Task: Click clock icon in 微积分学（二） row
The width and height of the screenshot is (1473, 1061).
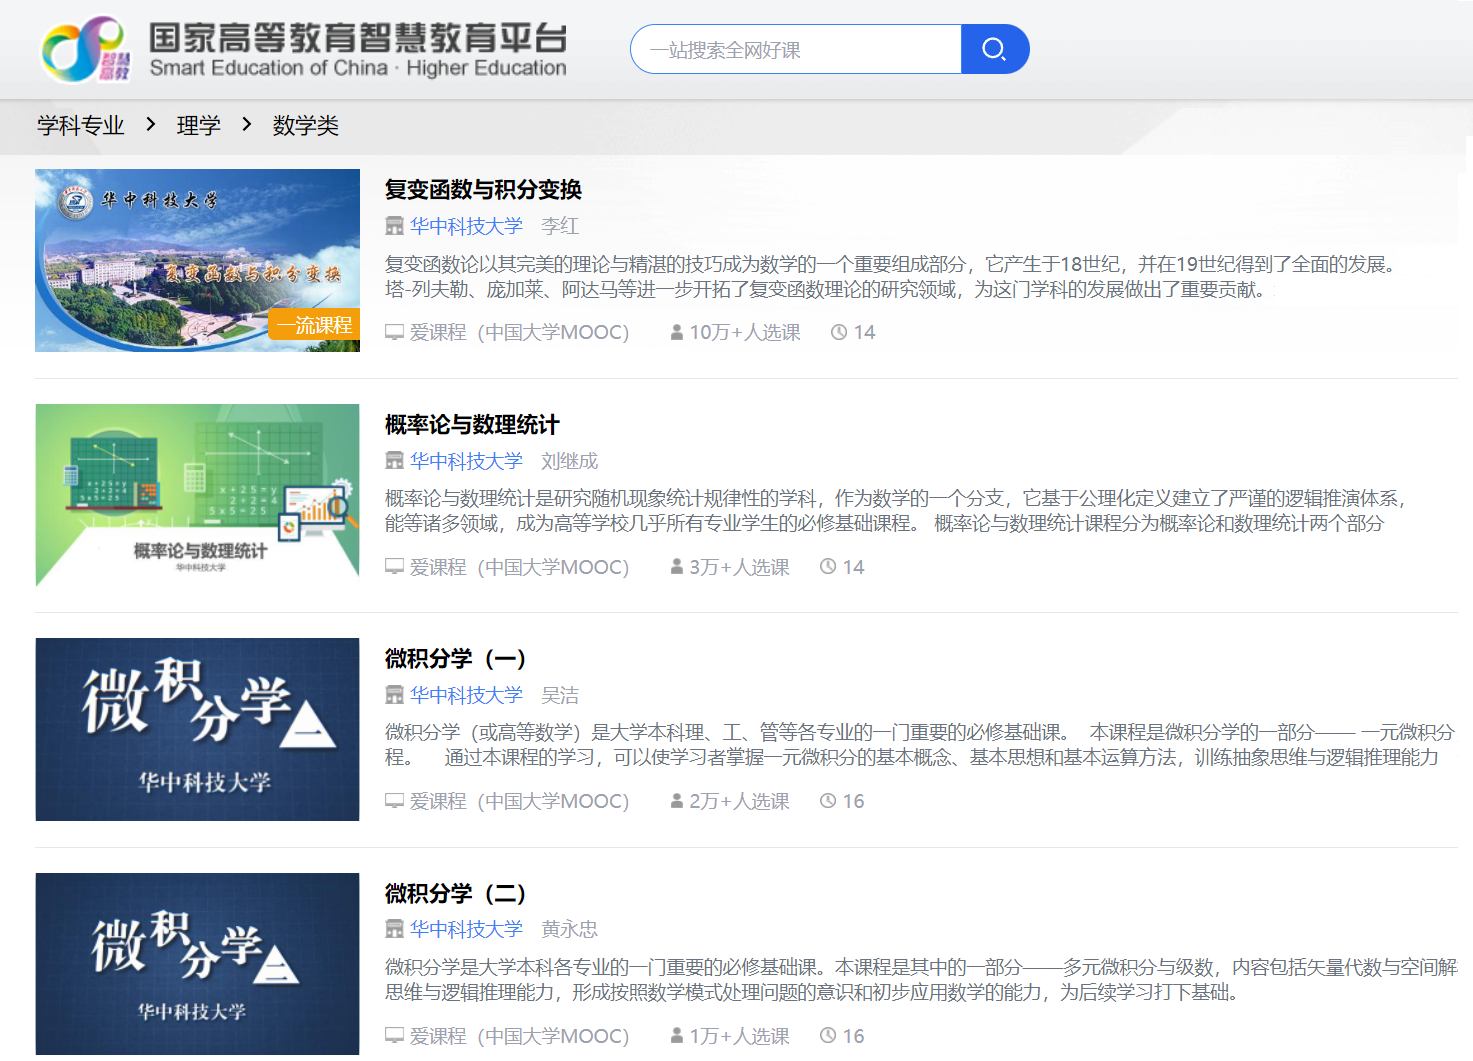Action: coord(828,1036)
